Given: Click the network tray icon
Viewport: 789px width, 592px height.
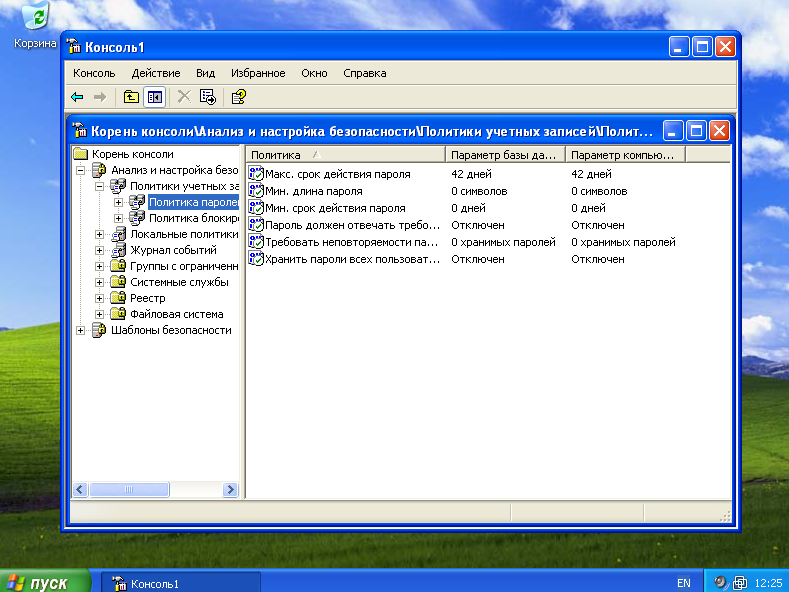Looking at the screenshot, I should tap(740, 583).
